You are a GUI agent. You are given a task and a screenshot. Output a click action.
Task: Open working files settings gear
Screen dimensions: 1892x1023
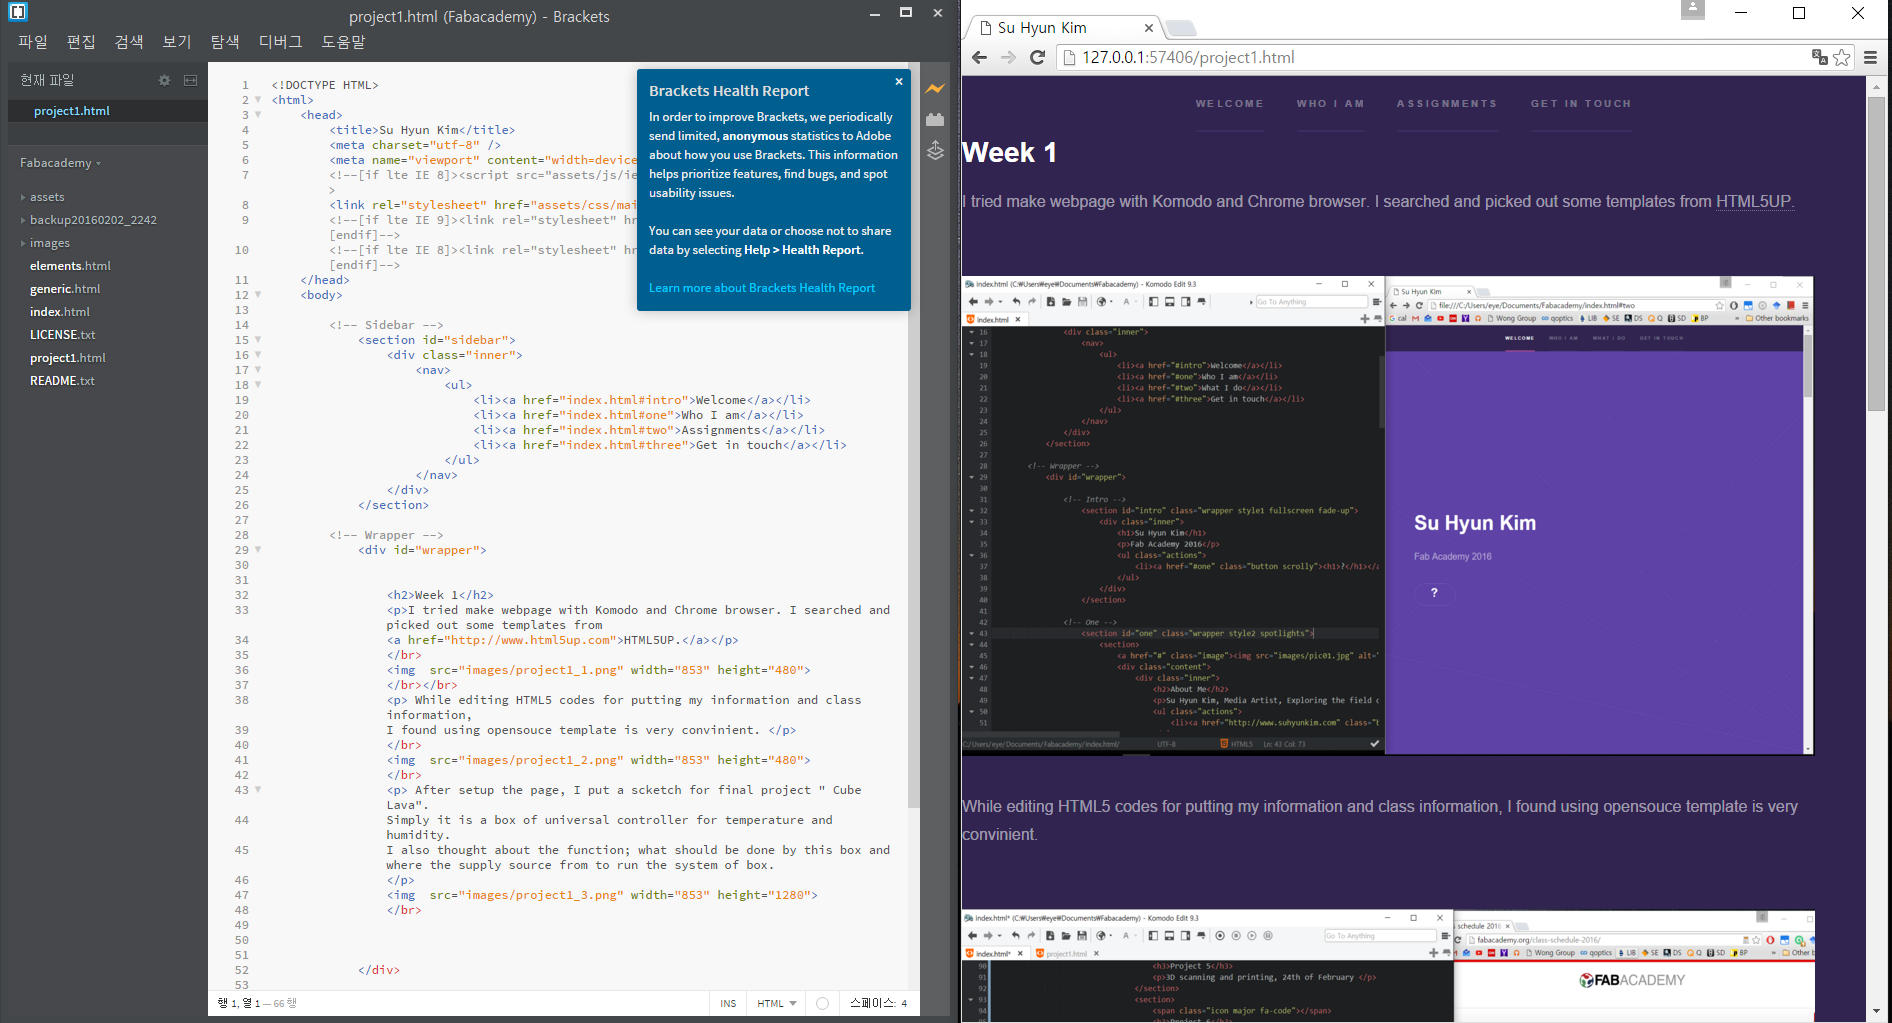click(x=165, y=80)
